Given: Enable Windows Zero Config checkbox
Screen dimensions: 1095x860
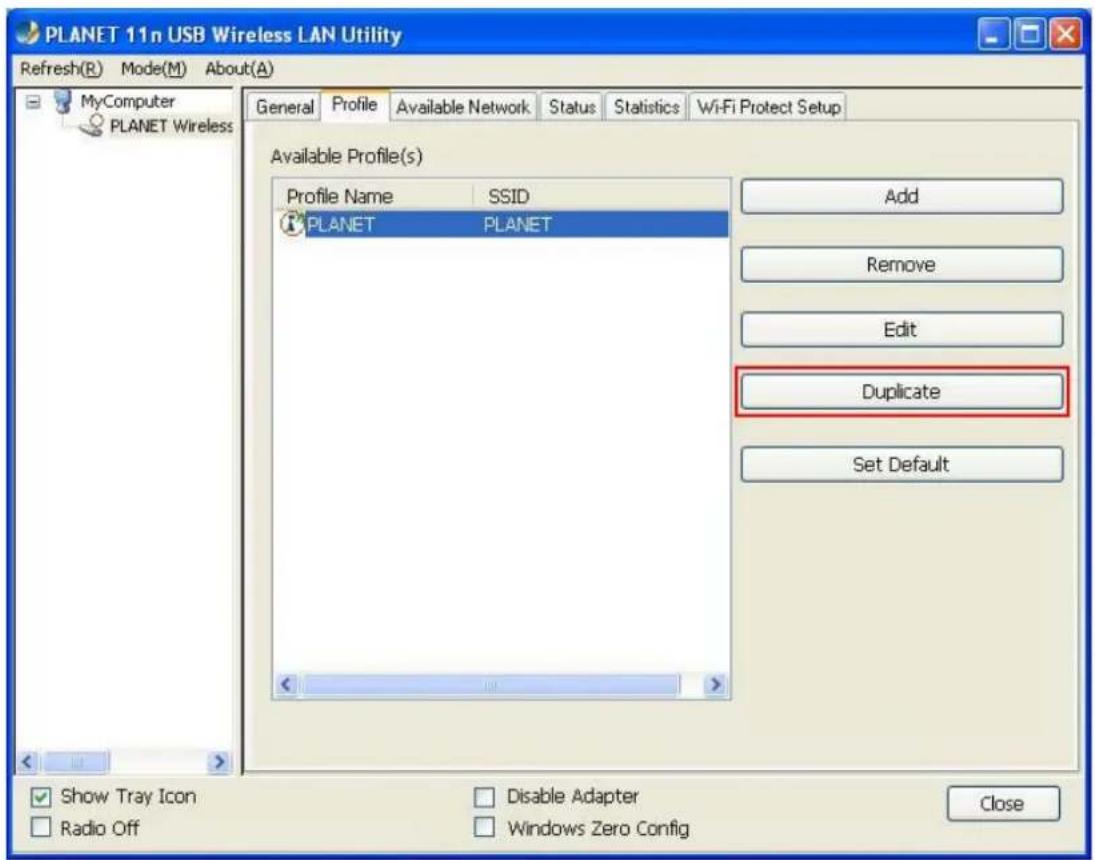Looking at the screenshot, I should (484, 828).
